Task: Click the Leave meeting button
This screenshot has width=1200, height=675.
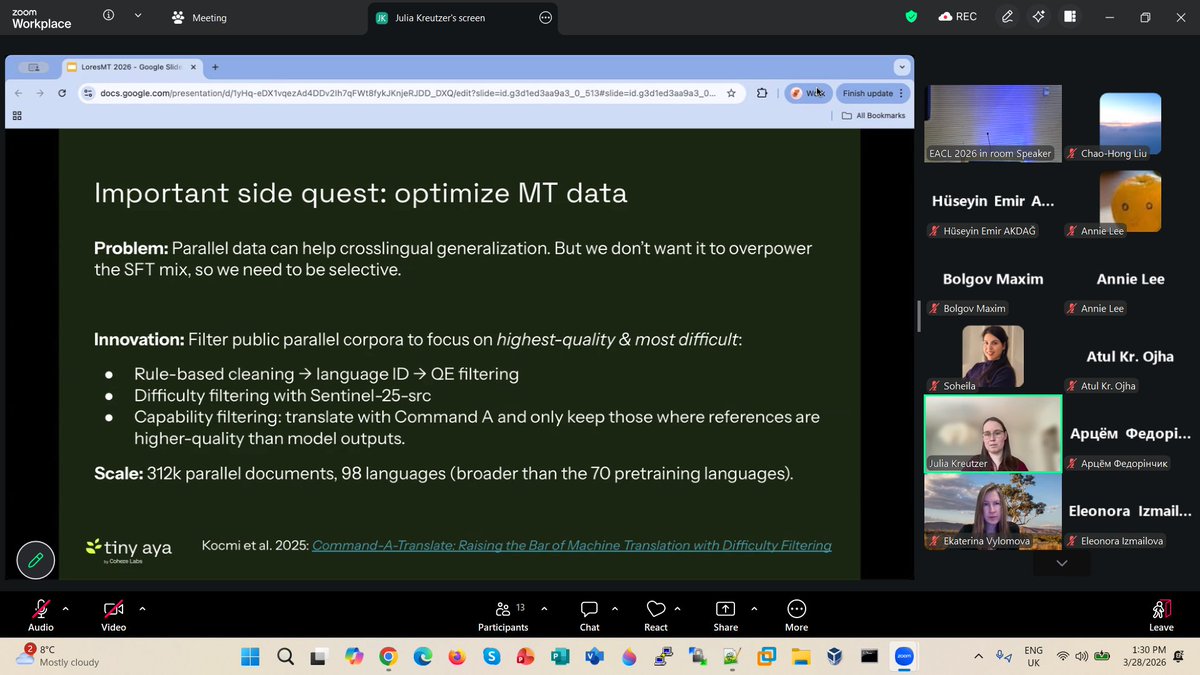Action: [1161, 615]
